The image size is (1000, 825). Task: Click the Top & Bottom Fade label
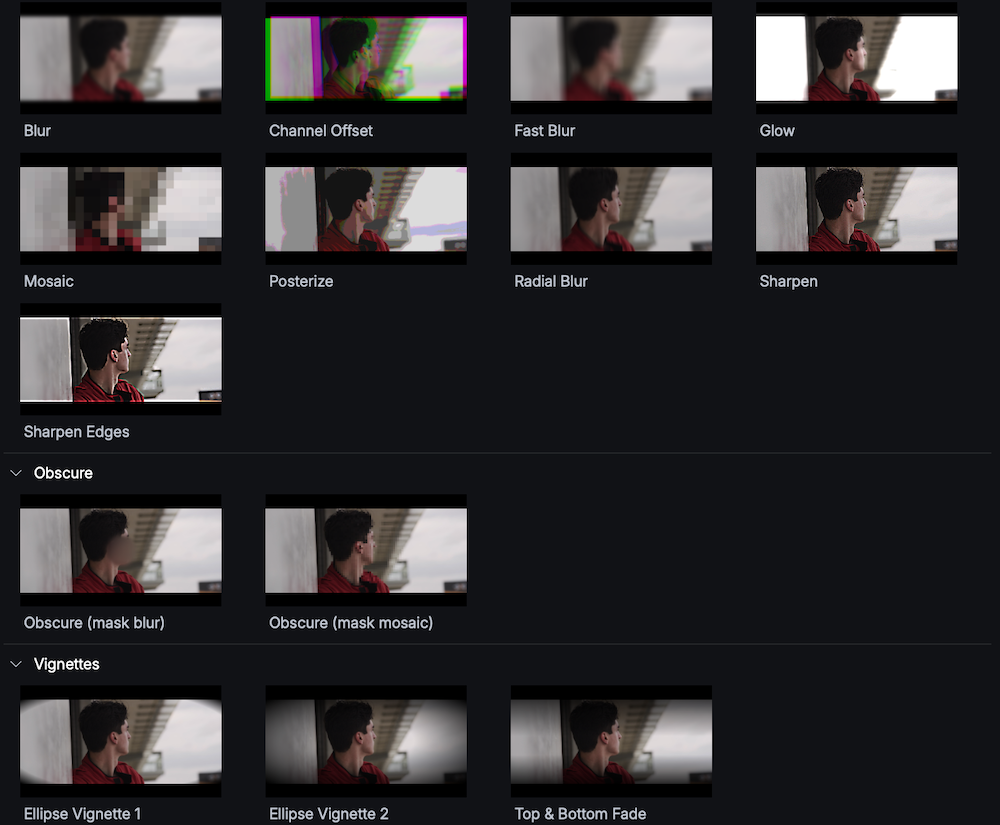[580, 814]
